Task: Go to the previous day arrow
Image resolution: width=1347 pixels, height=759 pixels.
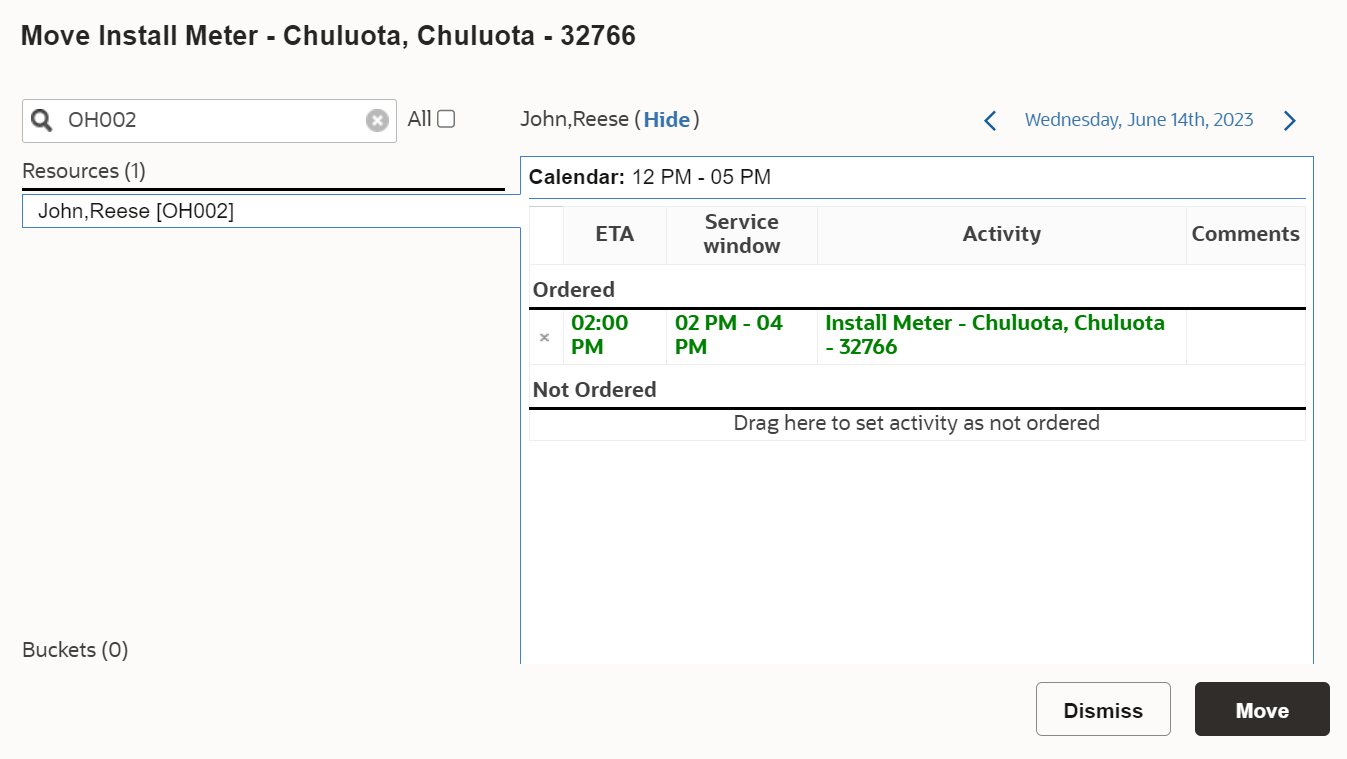Action: (990, 121)
